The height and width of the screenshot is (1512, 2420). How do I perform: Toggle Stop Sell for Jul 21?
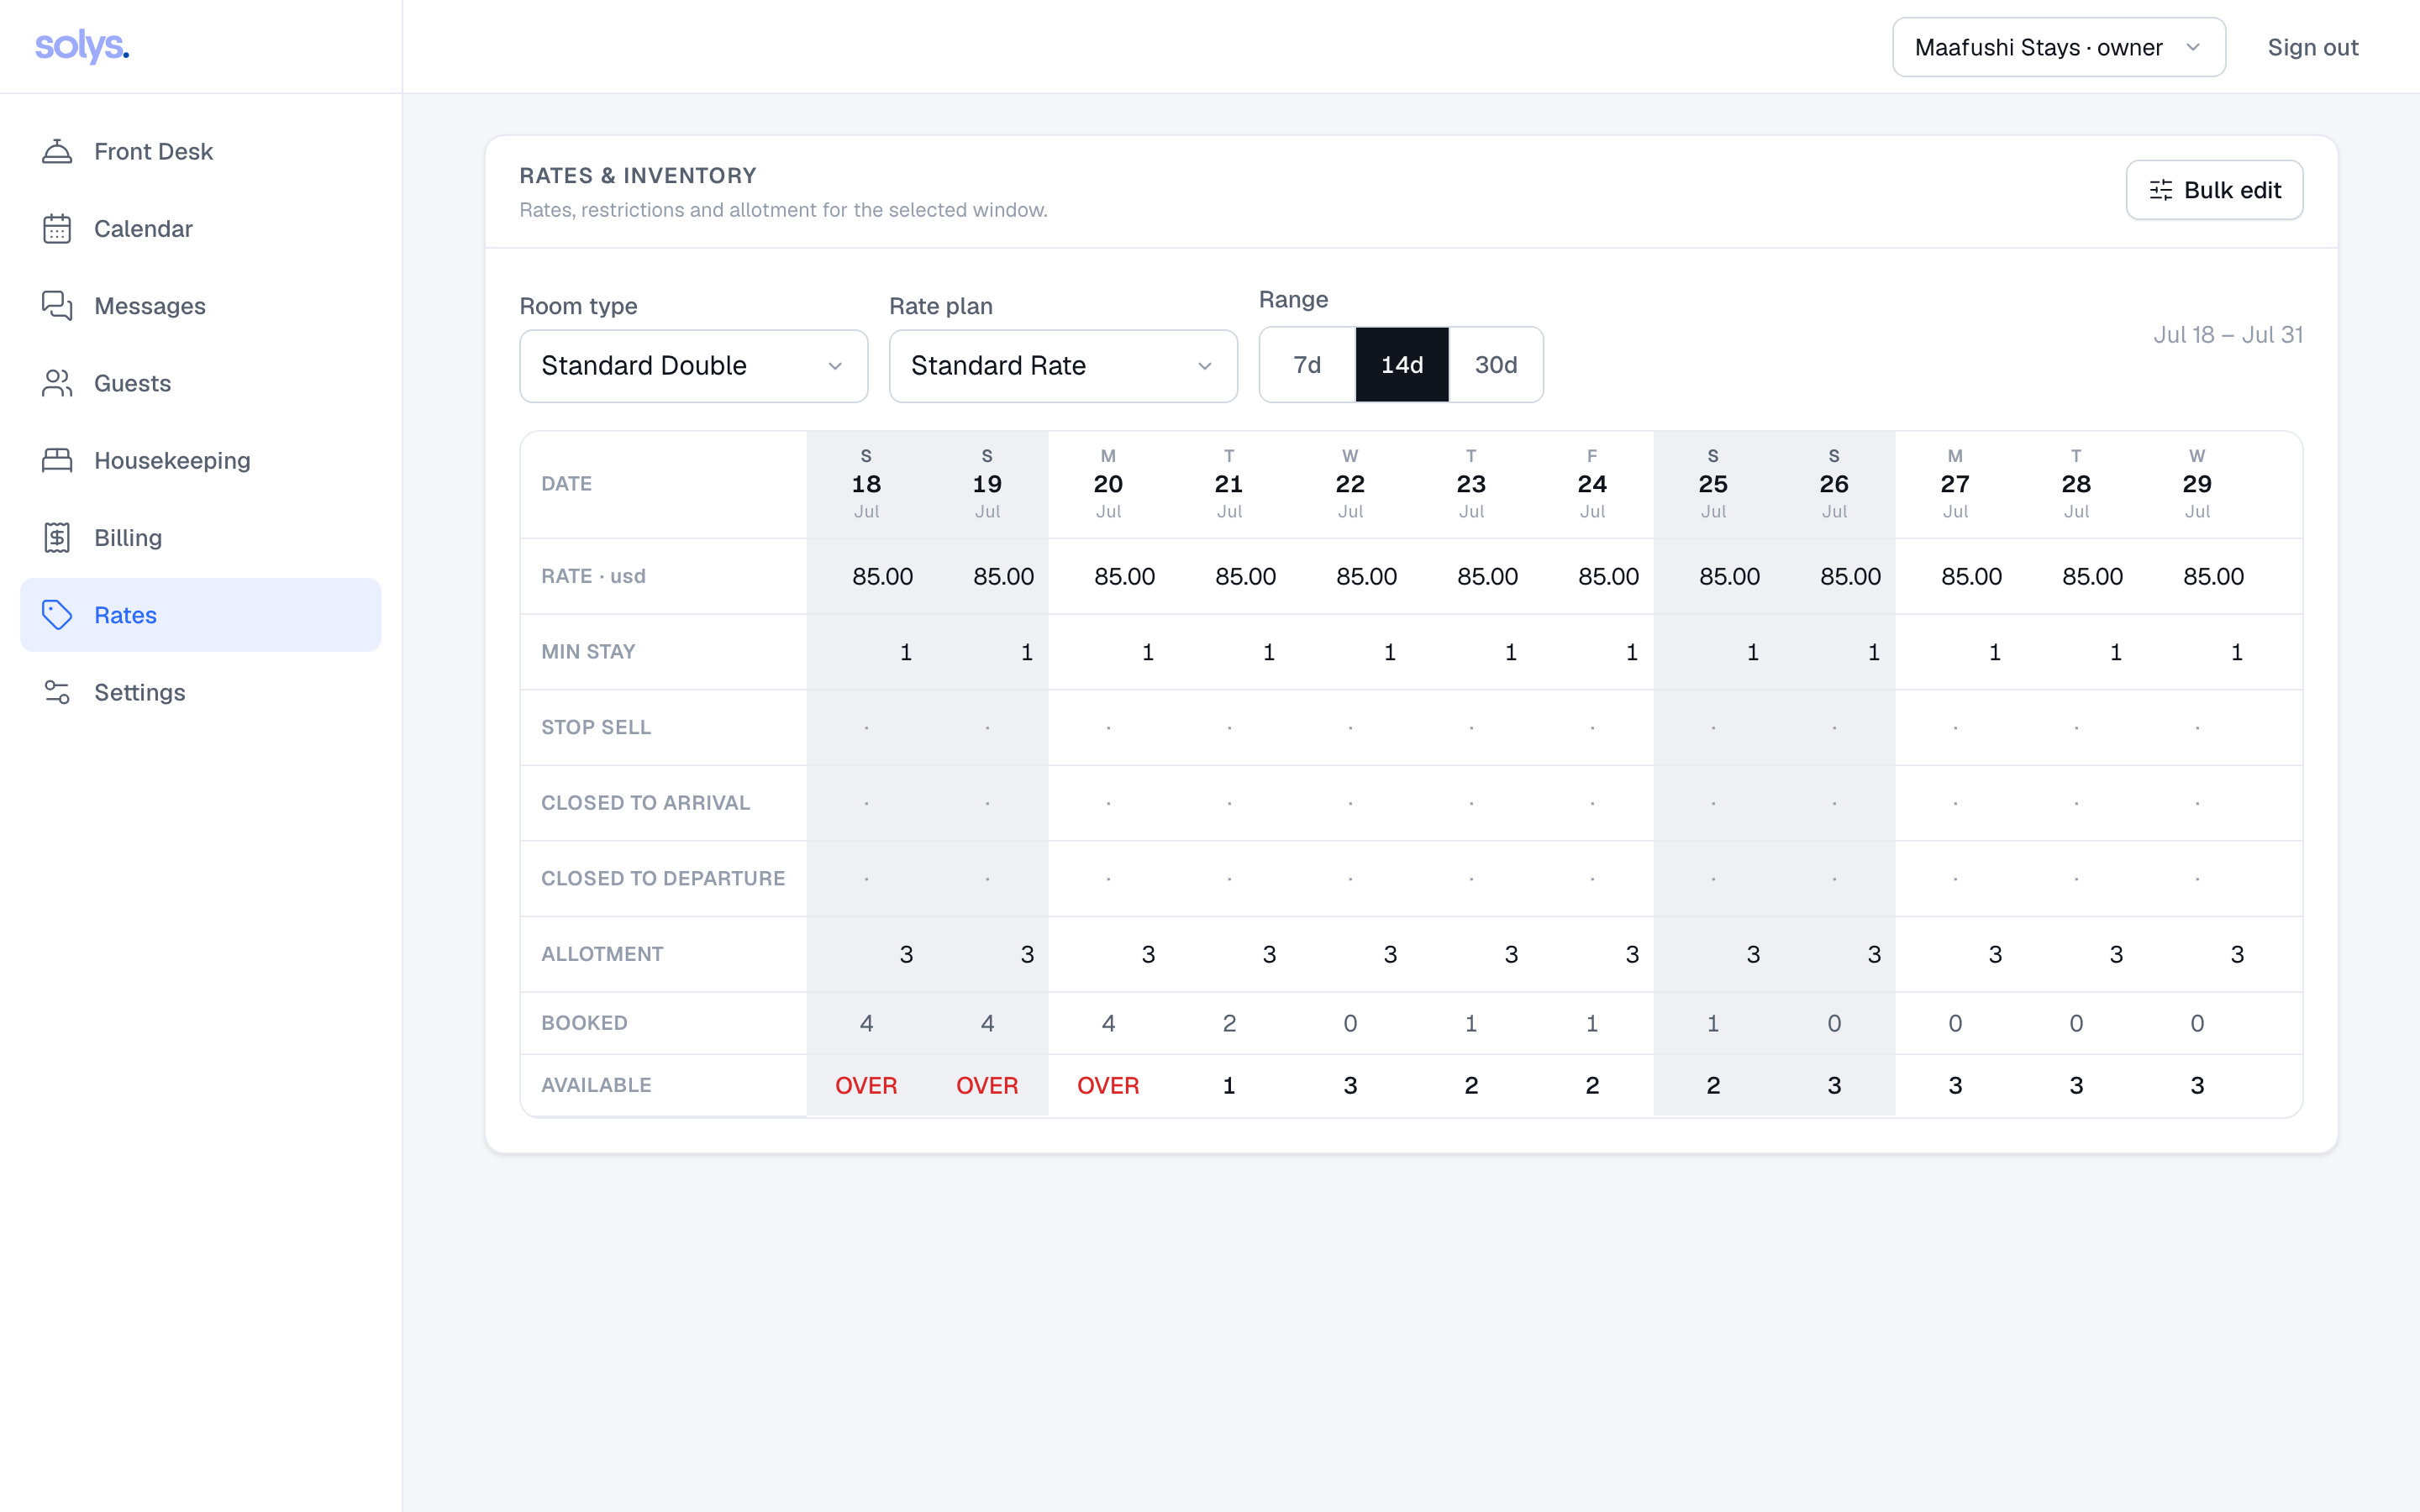click(1229, 727)
